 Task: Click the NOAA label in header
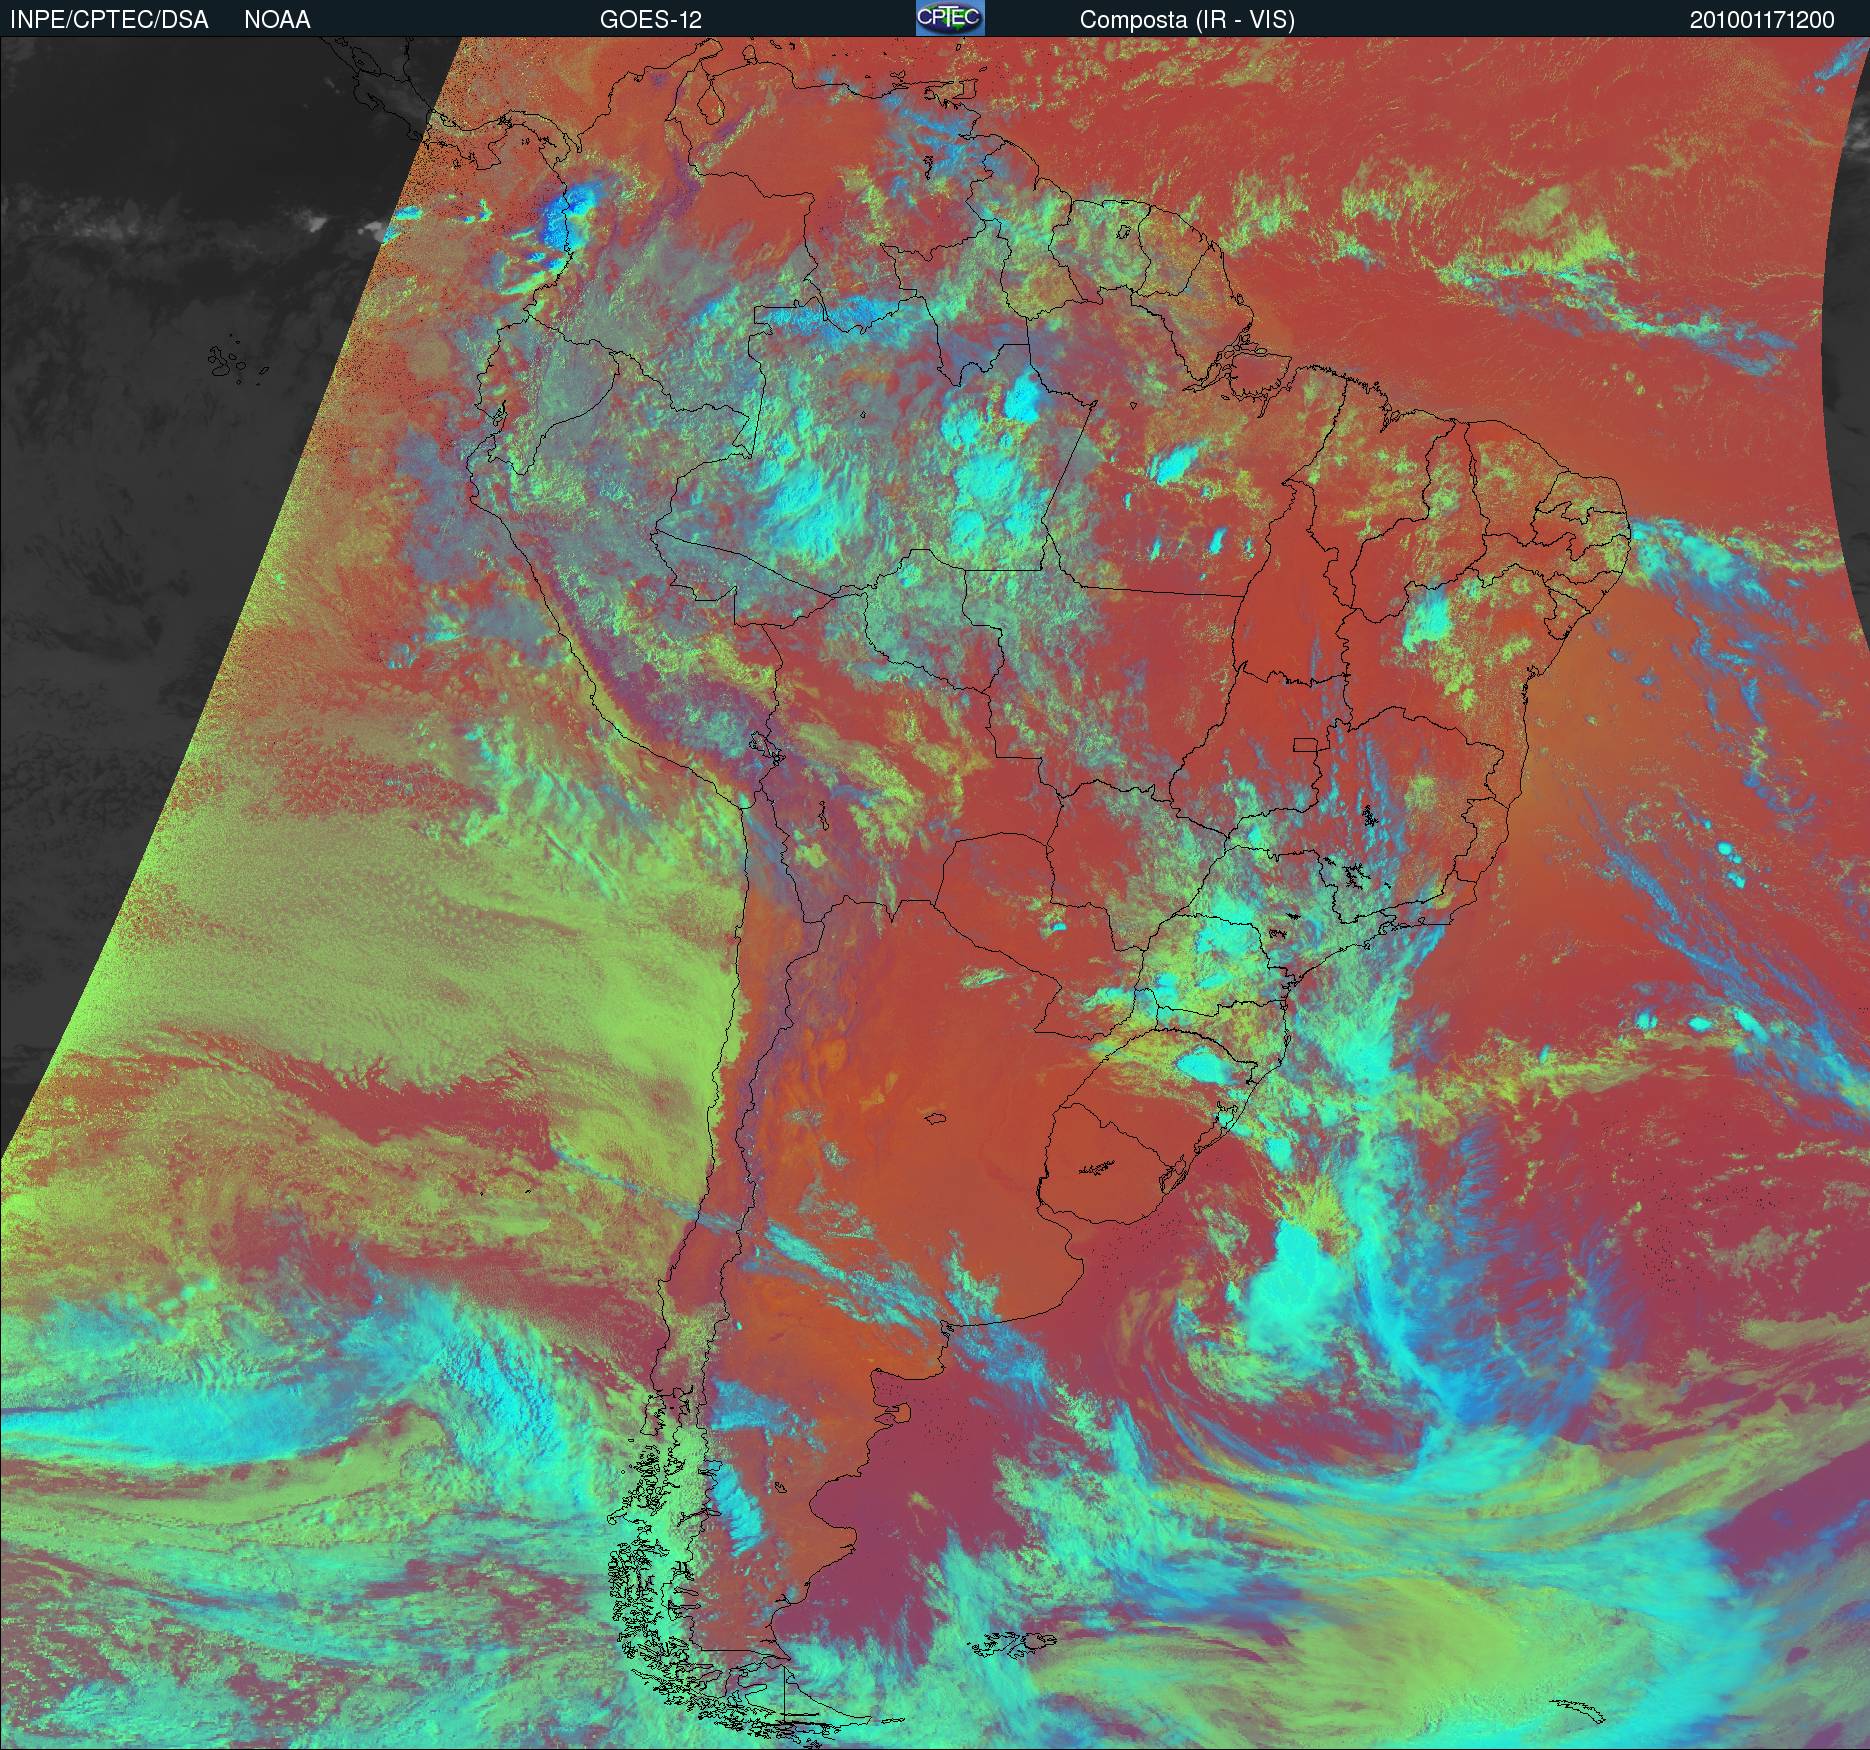(277, 20)
